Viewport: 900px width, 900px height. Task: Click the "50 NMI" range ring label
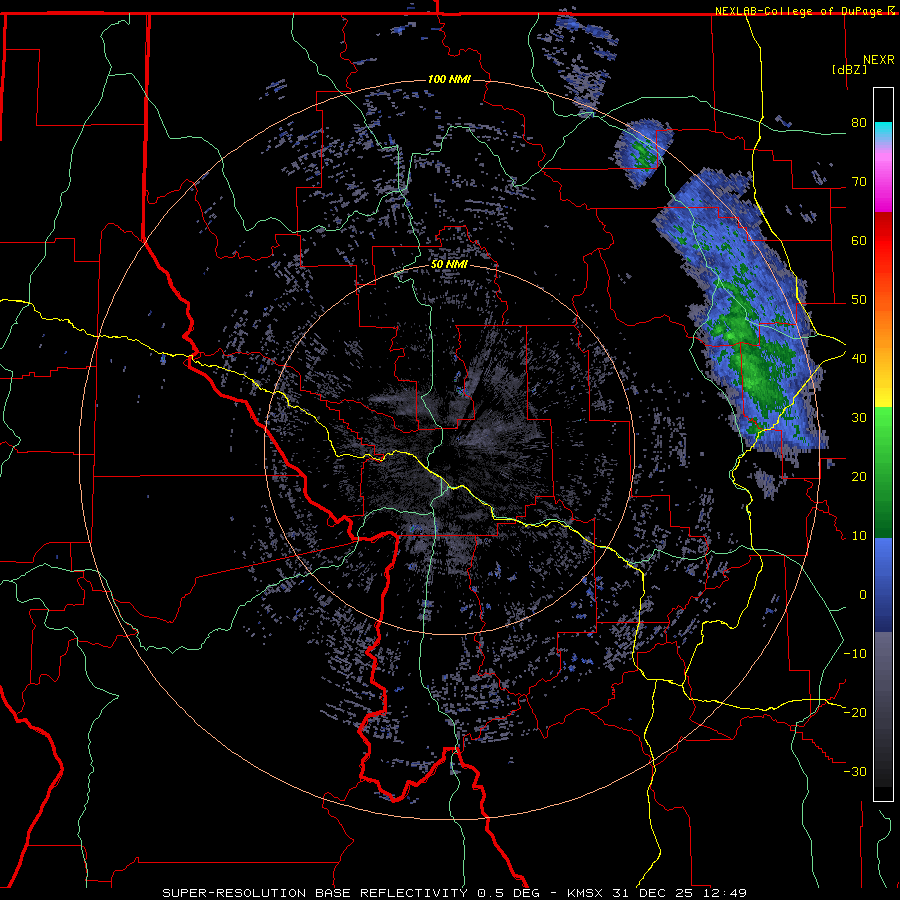449,265
